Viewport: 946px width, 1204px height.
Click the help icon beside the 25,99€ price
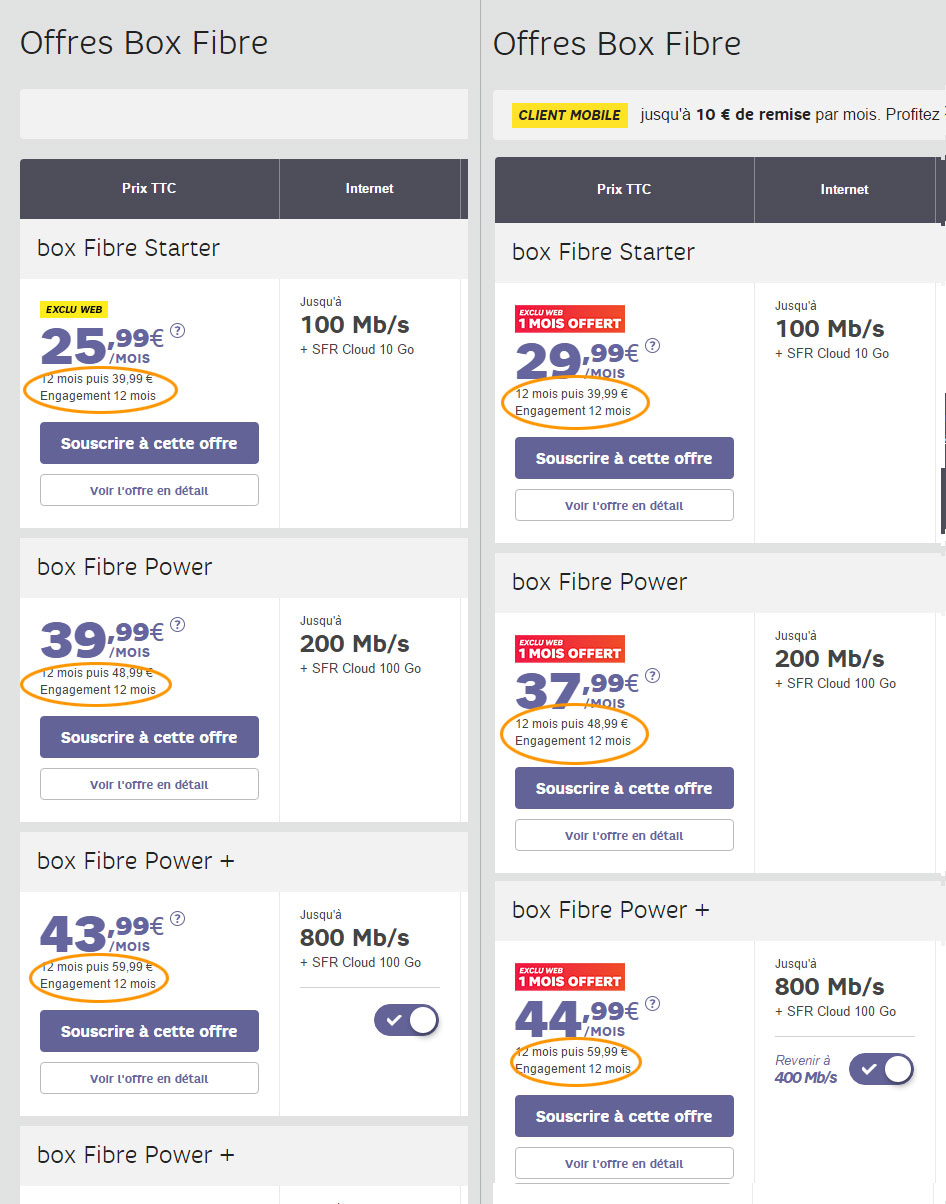[178, 331]
